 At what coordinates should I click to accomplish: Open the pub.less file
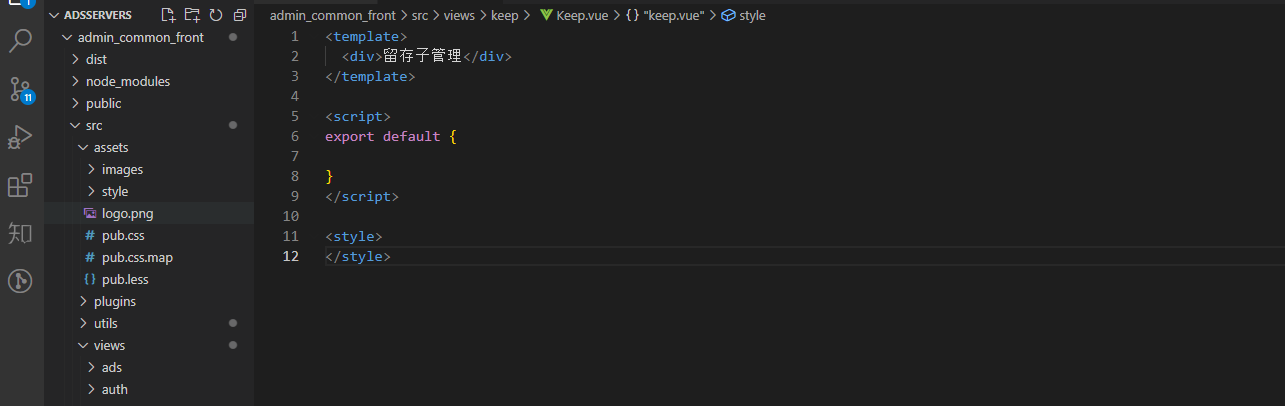point(125,279)
